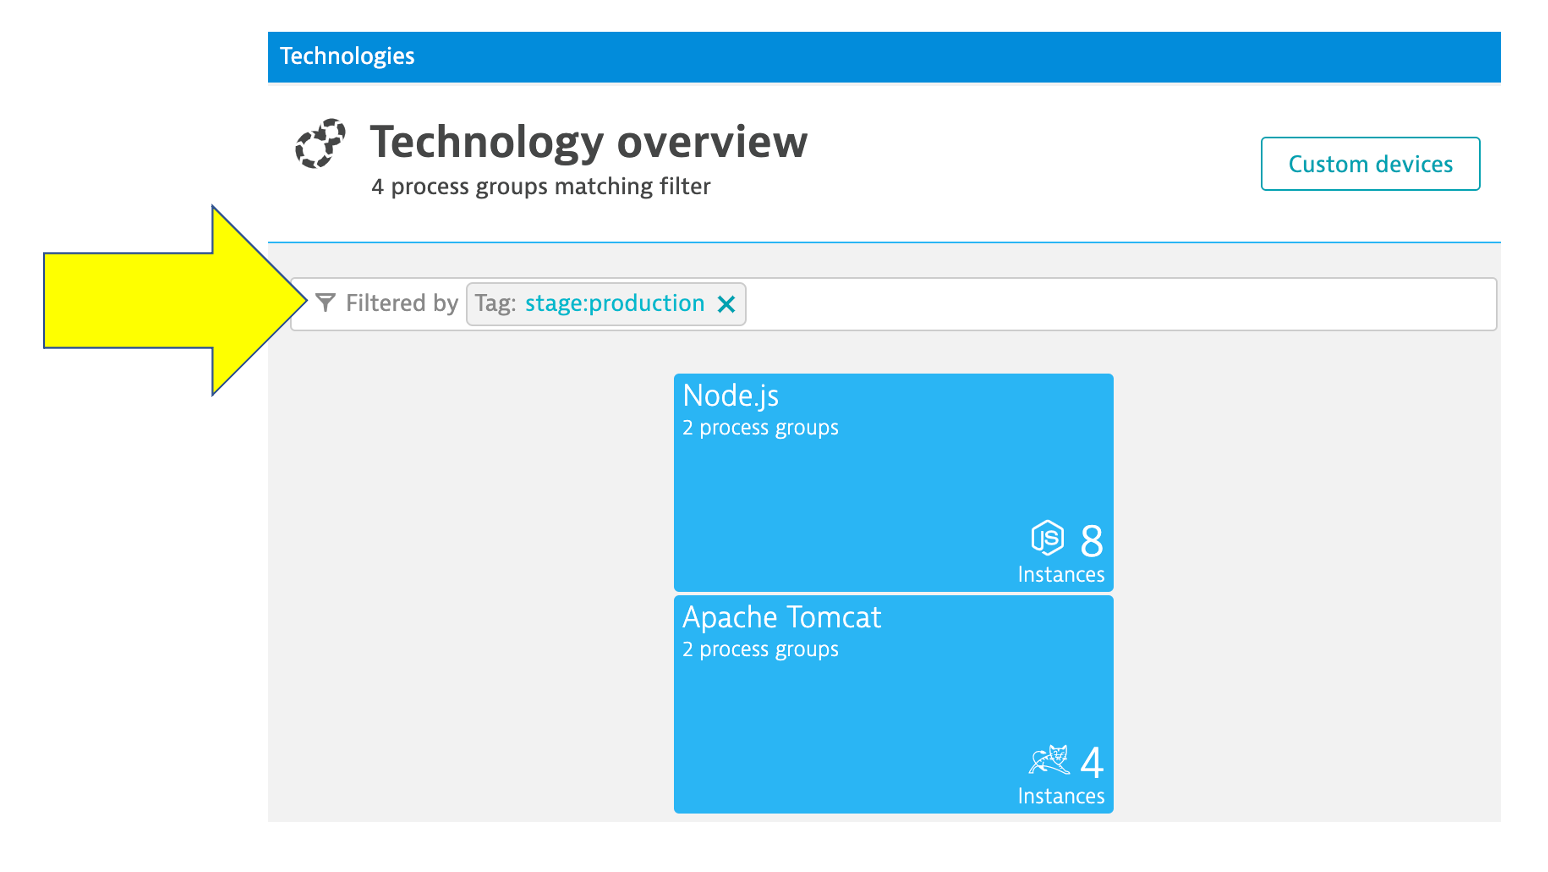Click the Technologies header label

347,56
